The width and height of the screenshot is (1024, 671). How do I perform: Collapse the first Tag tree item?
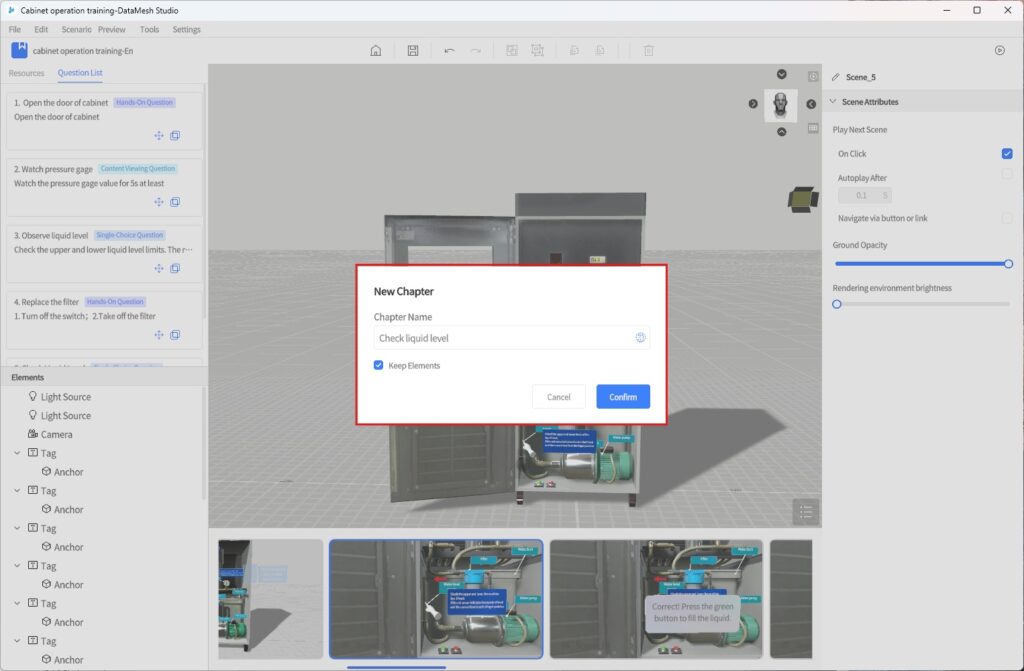coord(17,453)
